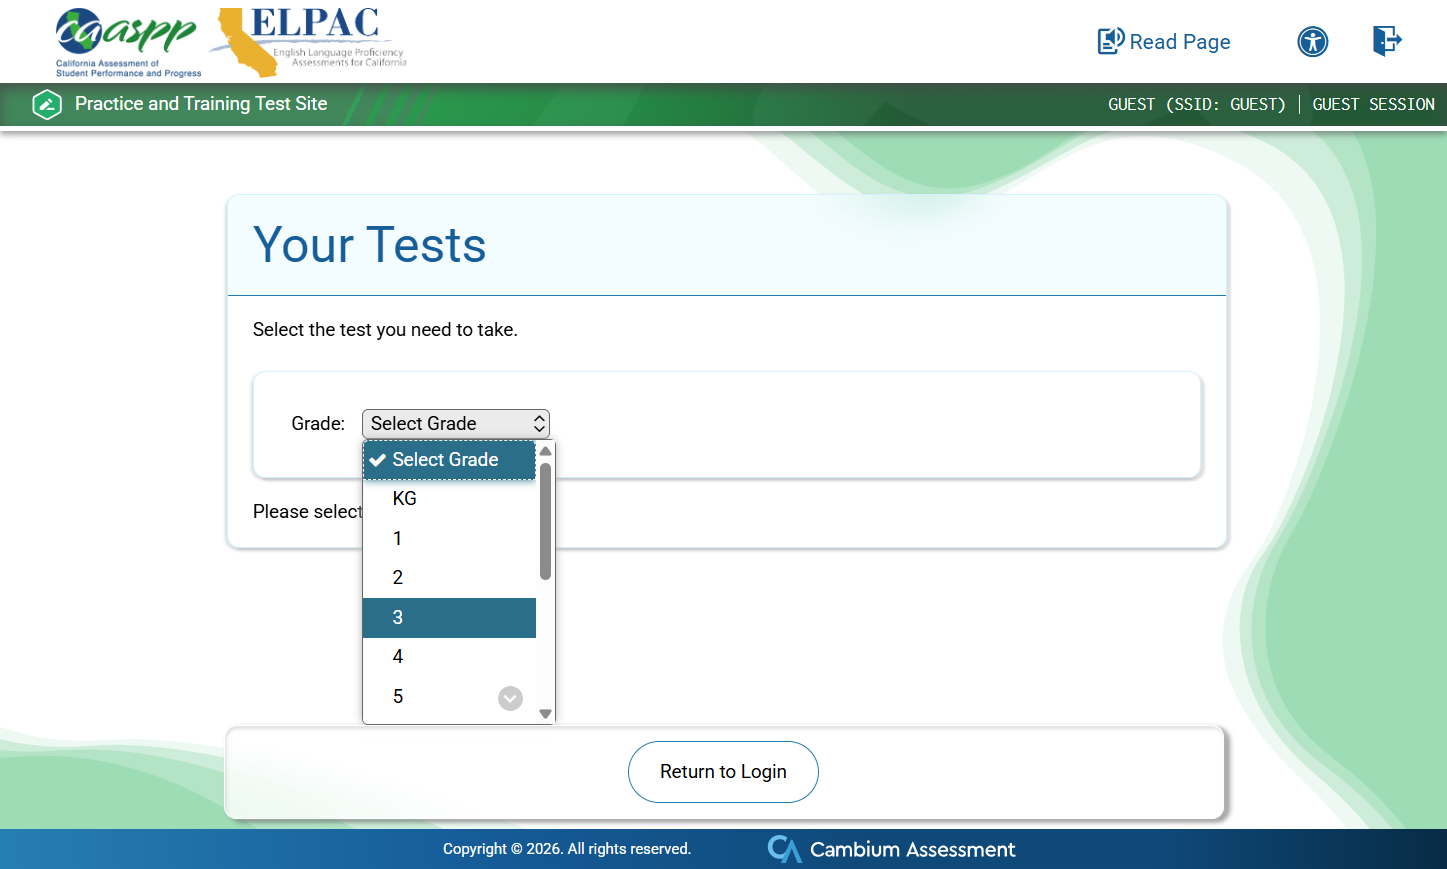The image size is (1447, 869).
Task: Select KG from grade list
Action: [x=449, y=499]
